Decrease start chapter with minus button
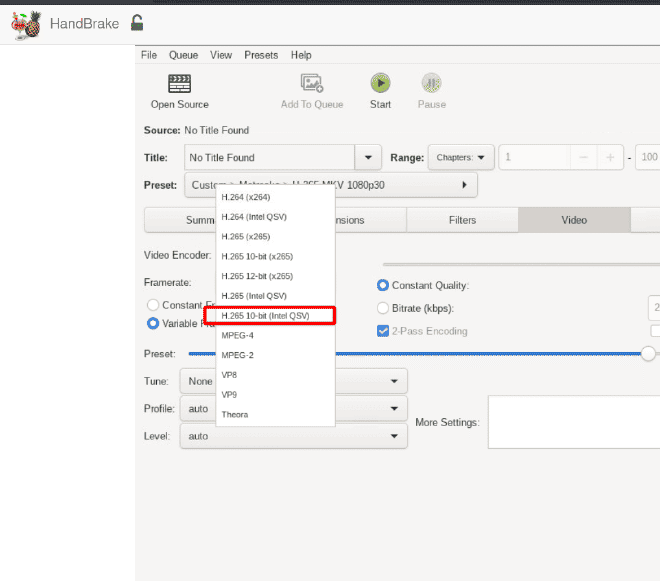Image resolution: width=660 pixels, height=581 pixels. click(583, 157)
